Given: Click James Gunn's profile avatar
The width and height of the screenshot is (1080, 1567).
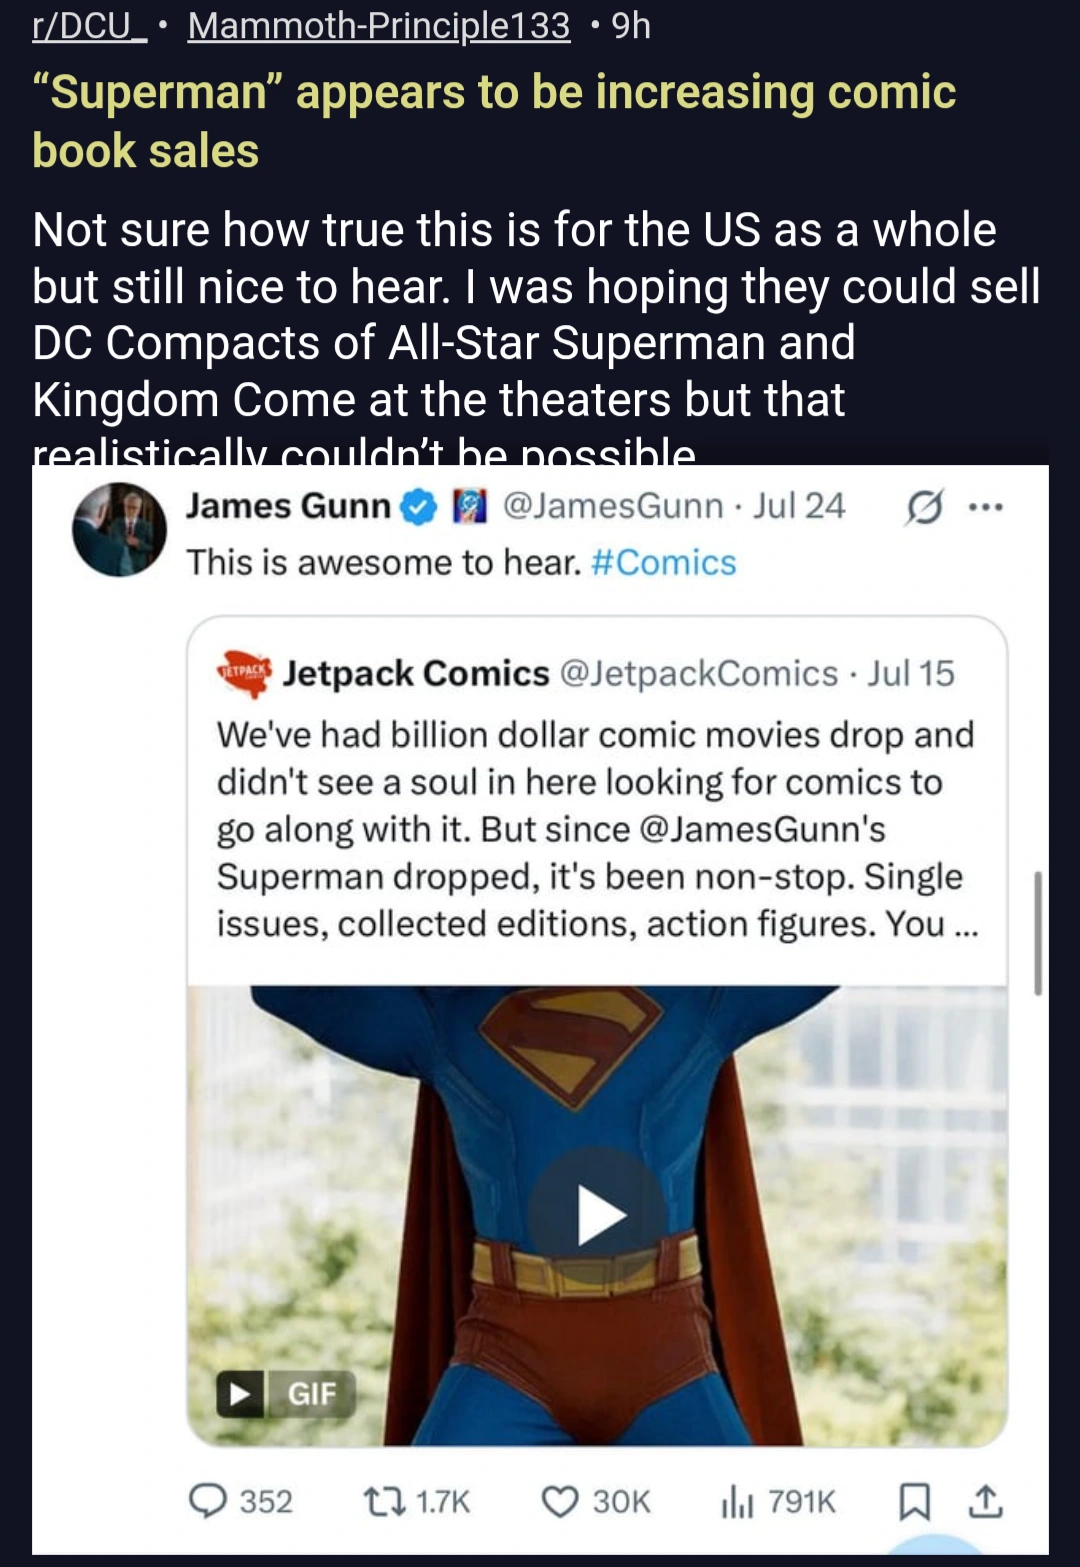Looking at the screenshot, I should coord(120,530).
